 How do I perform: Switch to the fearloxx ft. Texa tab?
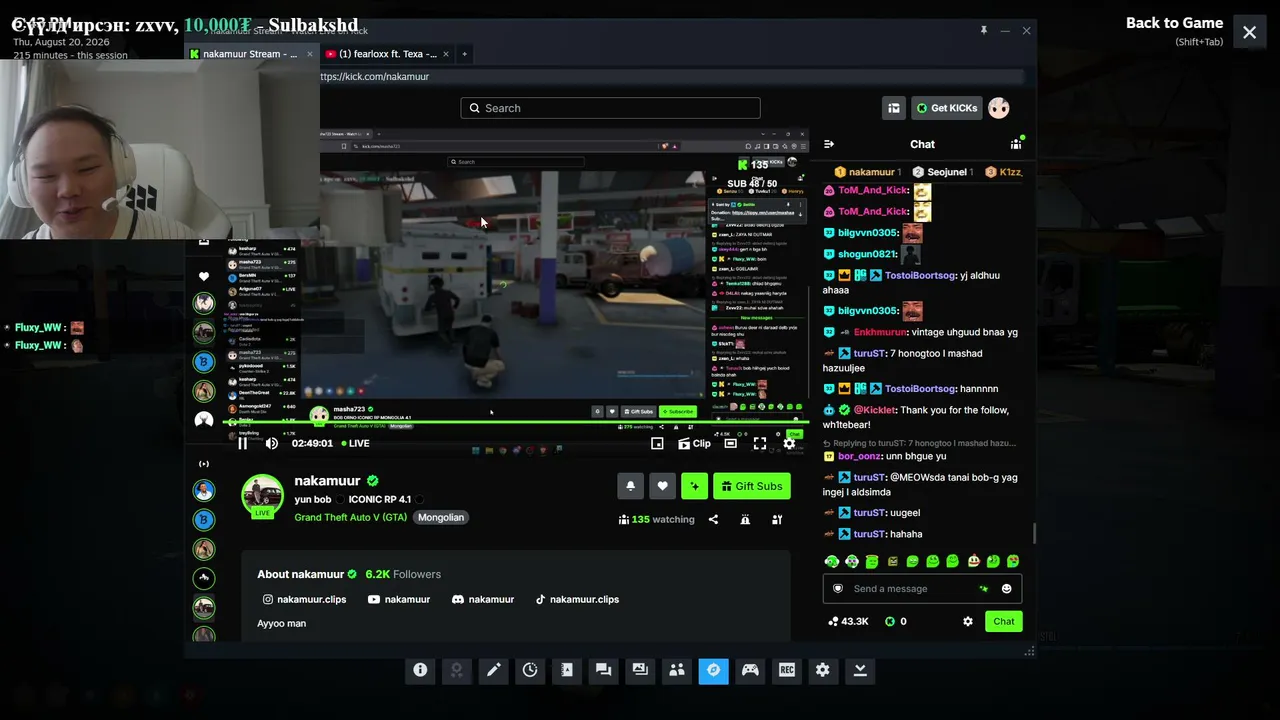click(x=388, y=54)
